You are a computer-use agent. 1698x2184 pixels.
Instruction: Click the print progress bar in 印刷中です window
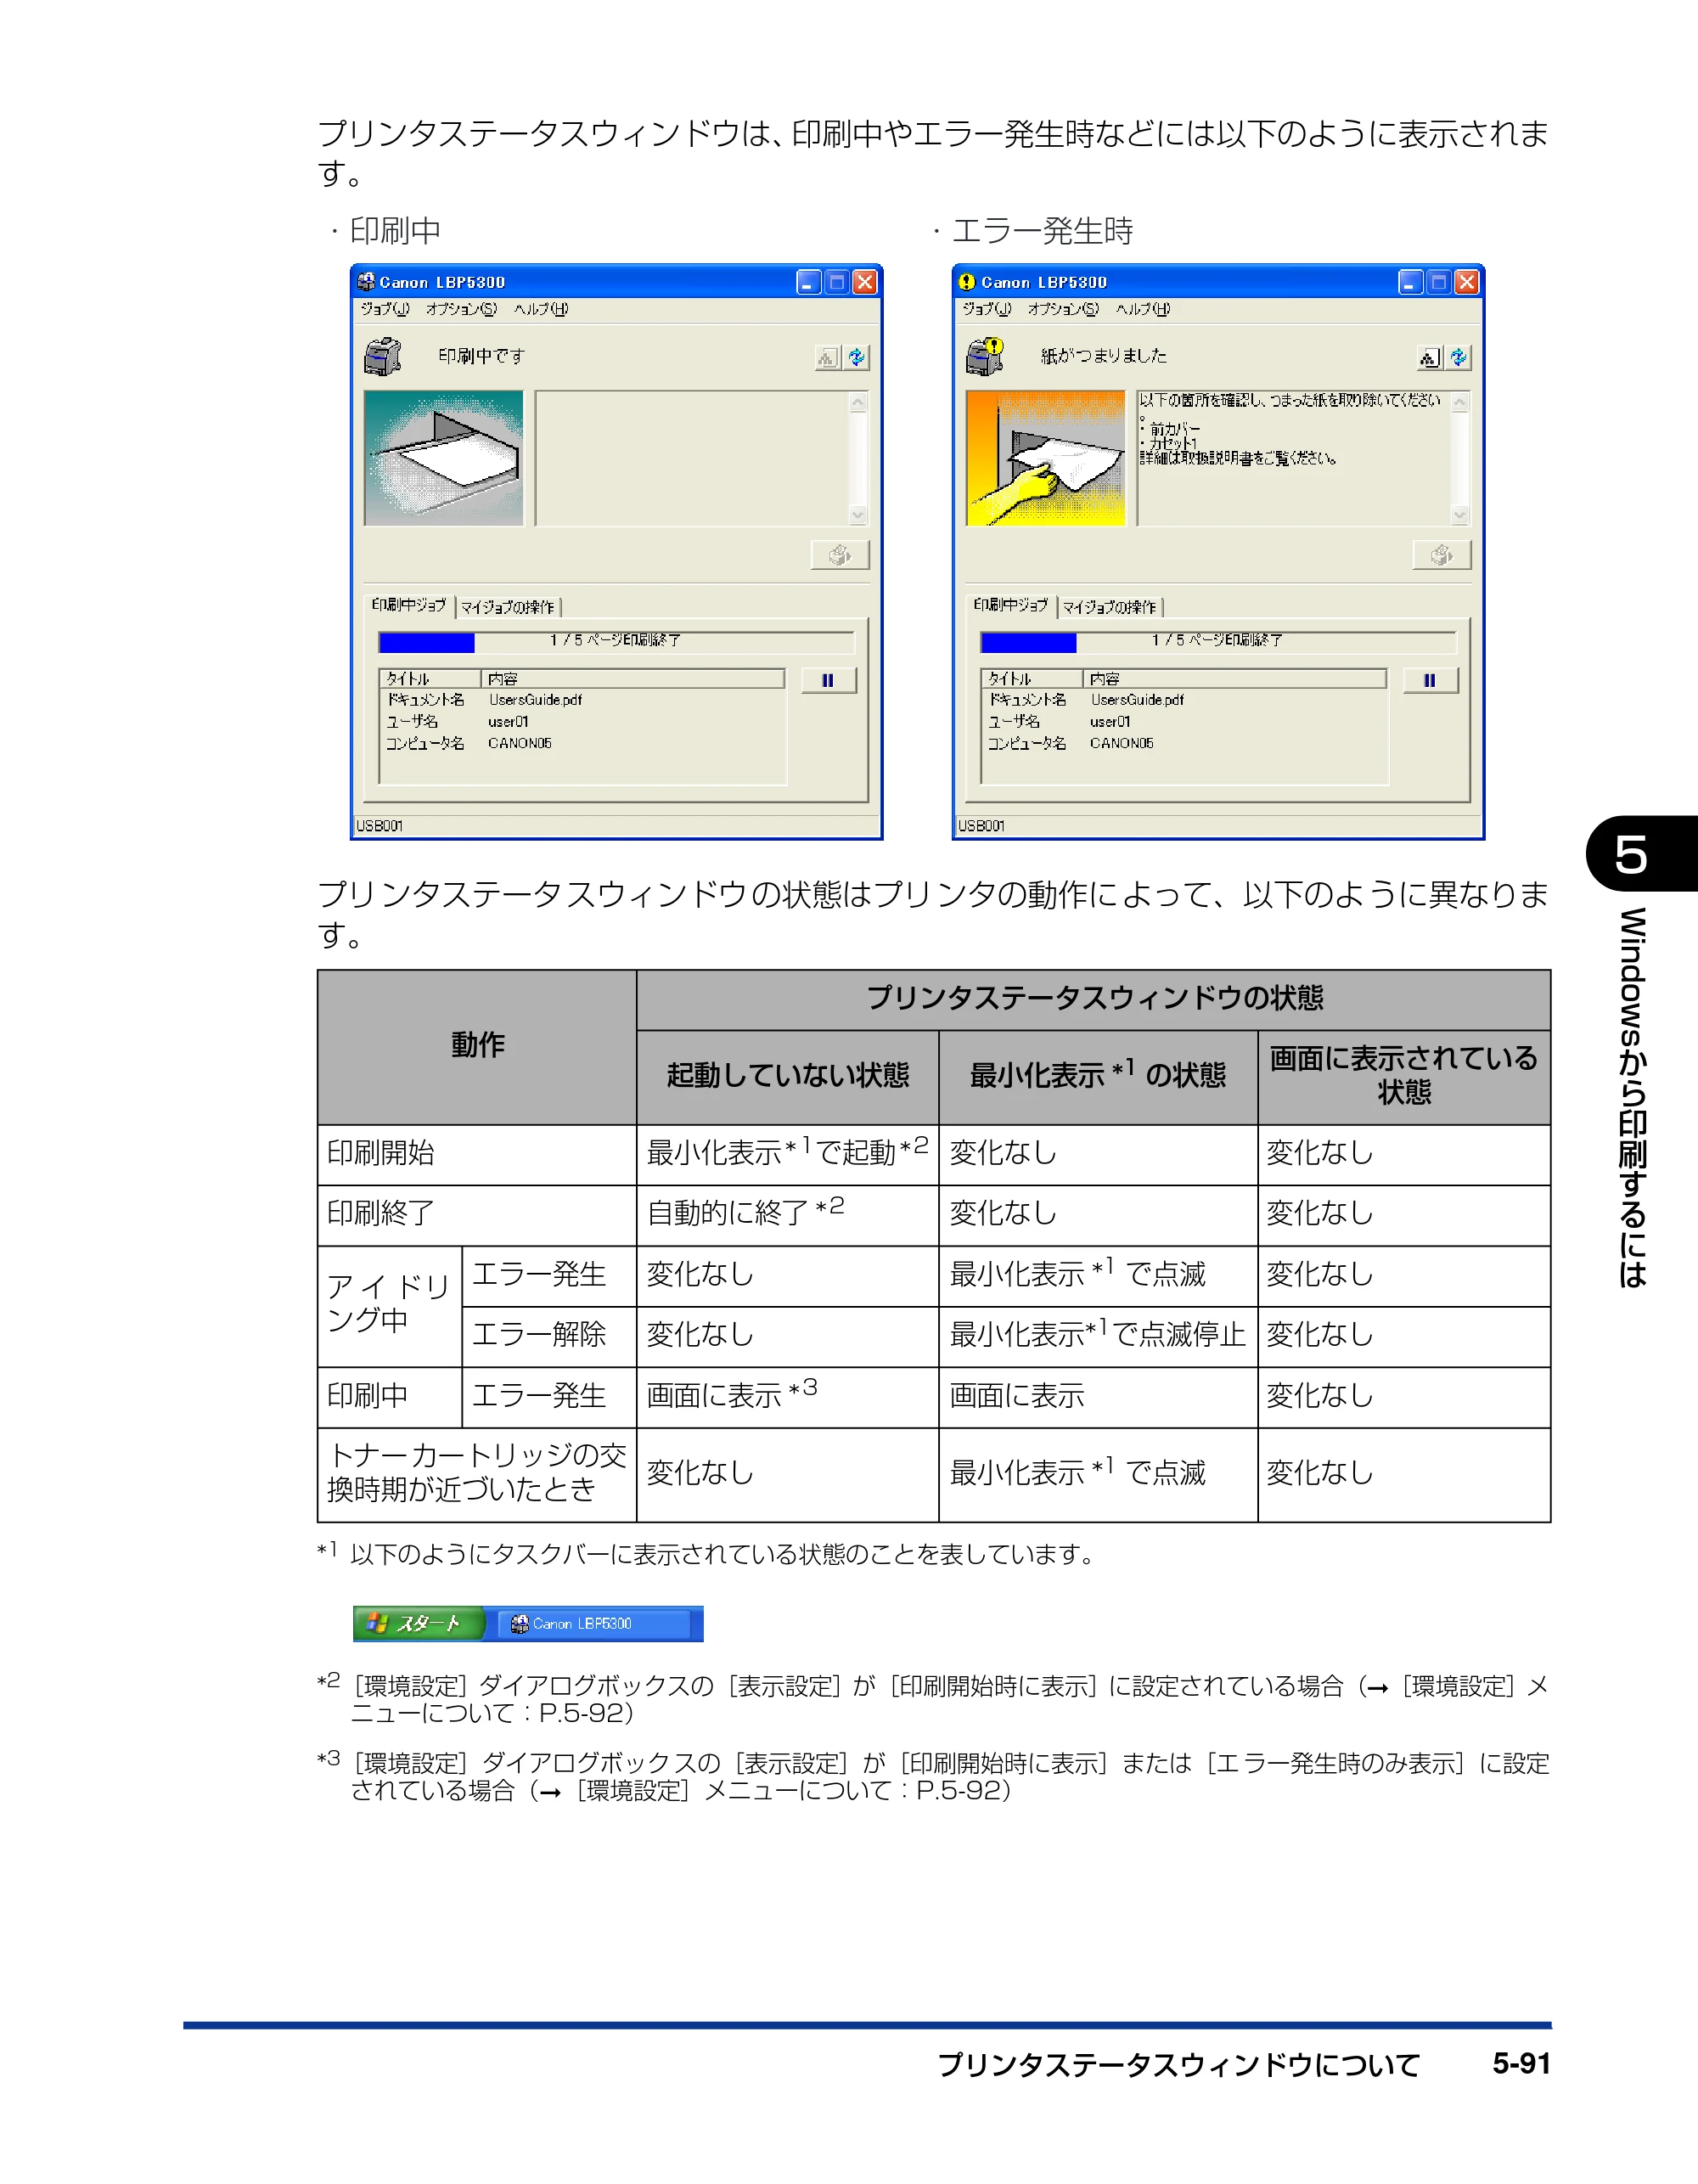point(616,641)
